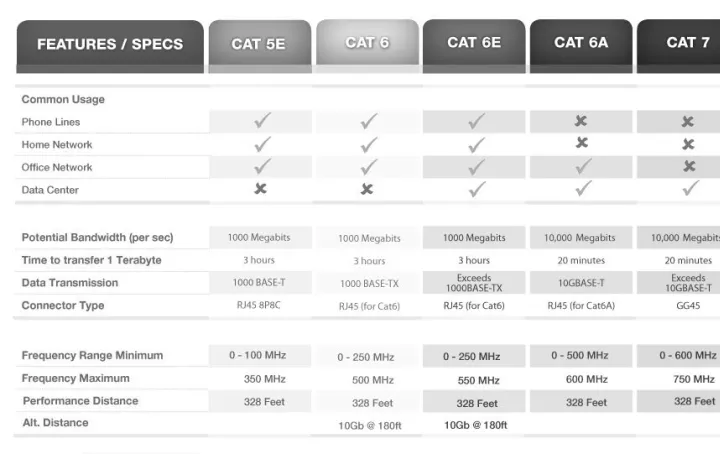
Task: Click the CAT 6 Office Network checkmark
Action: pos(369,167)
